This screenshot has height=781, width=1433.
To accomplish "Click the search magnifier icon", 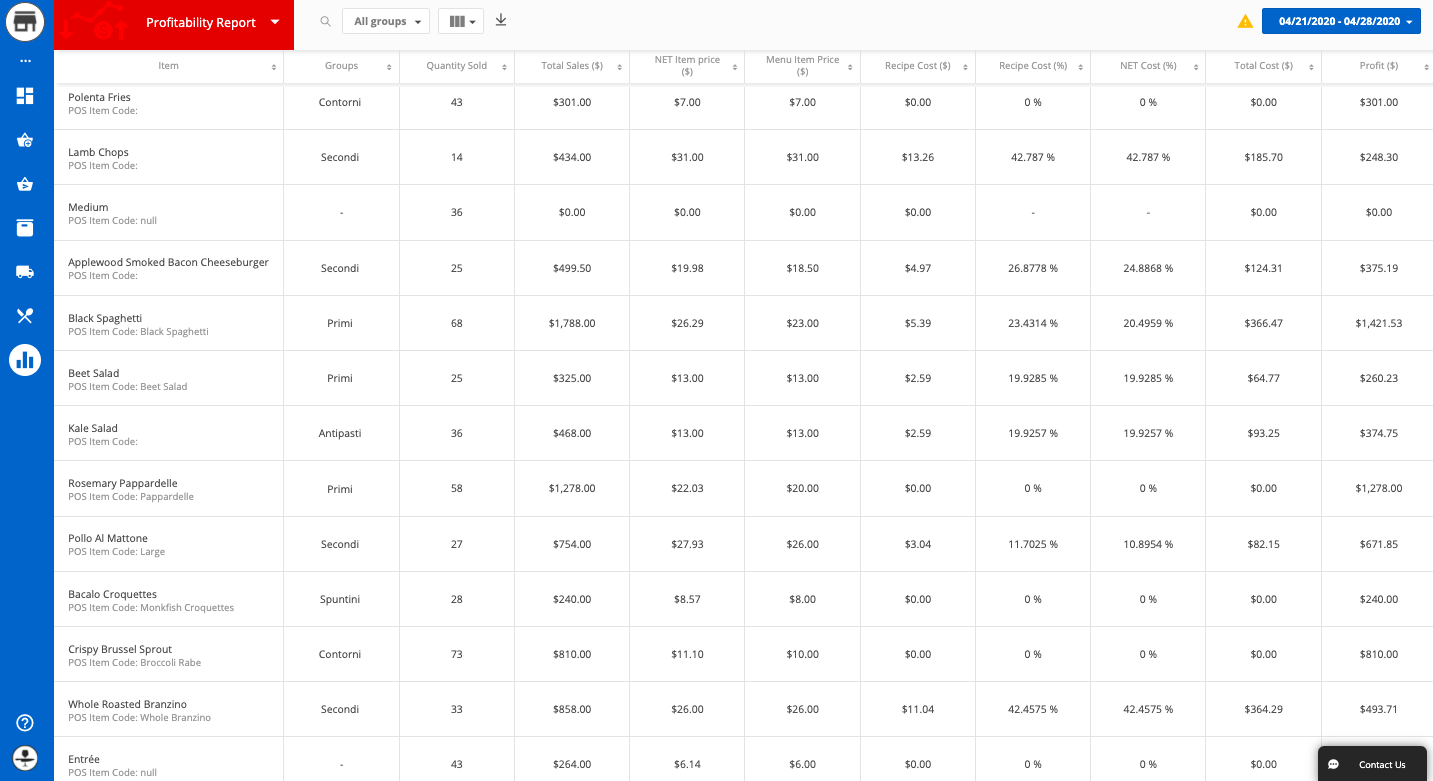I will (325, 21).
